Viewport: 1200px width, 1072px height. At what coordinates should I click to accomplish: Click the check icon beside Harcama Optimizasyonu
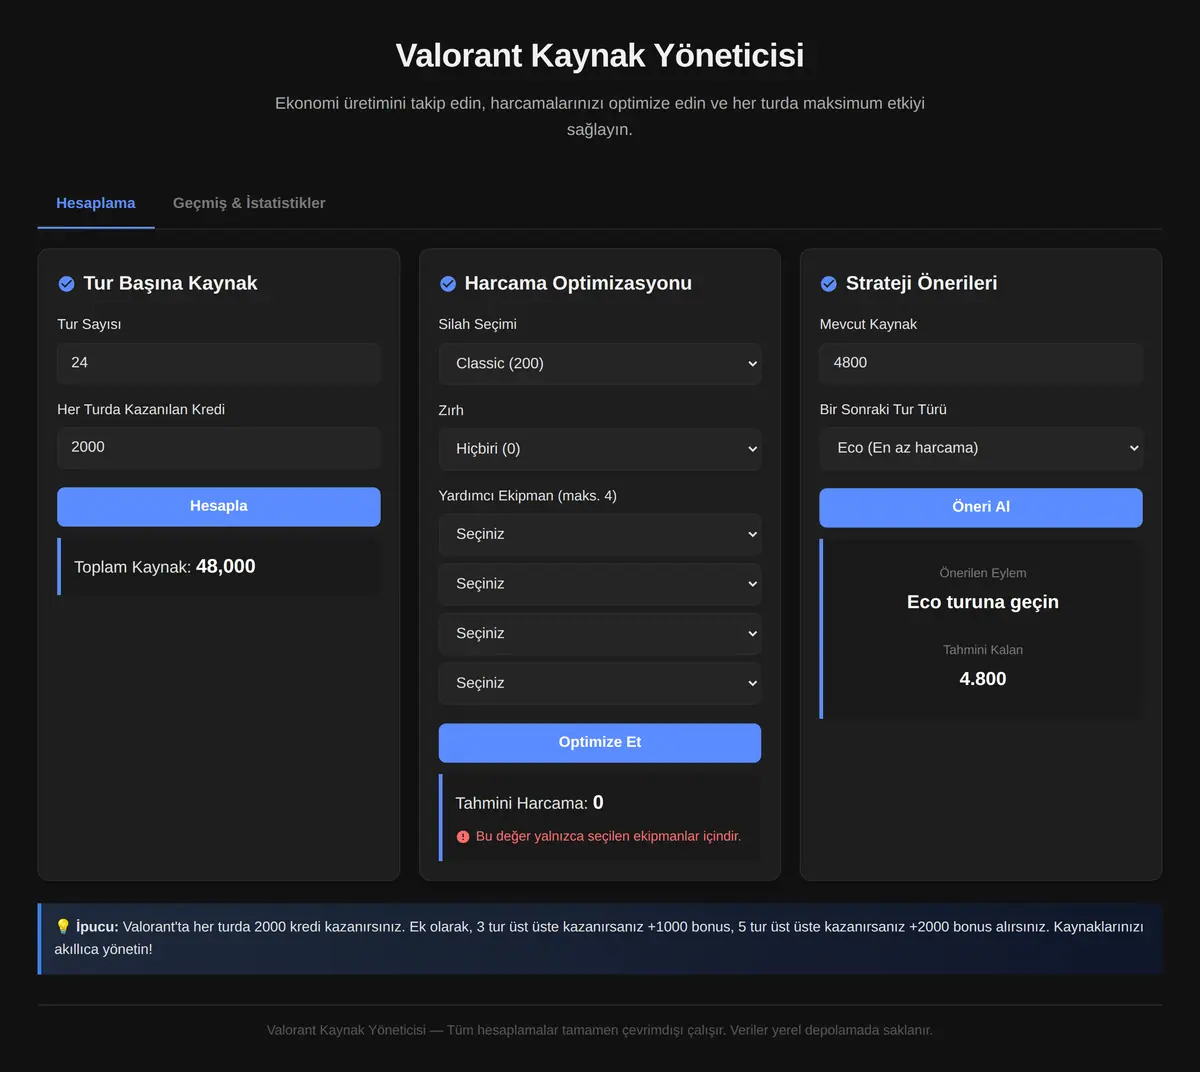[448, 284]
